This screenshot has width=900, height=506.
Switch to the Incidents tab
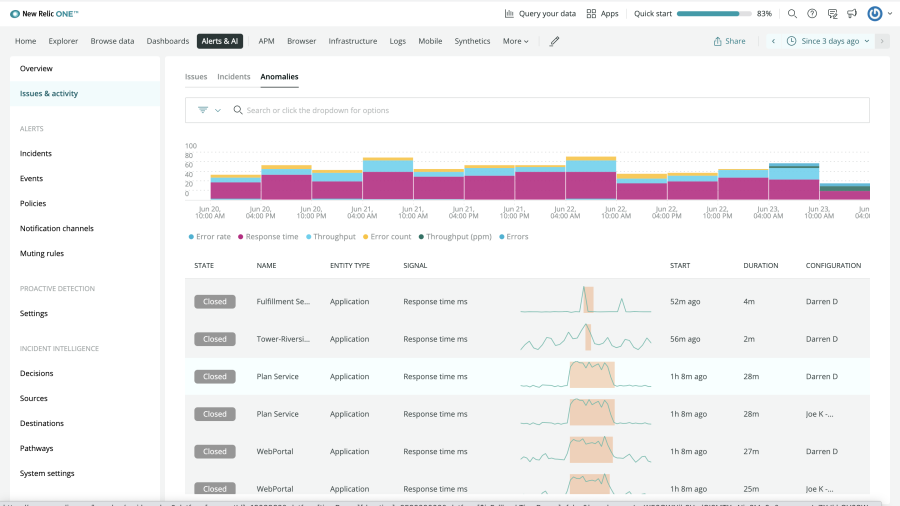point(234,76)
